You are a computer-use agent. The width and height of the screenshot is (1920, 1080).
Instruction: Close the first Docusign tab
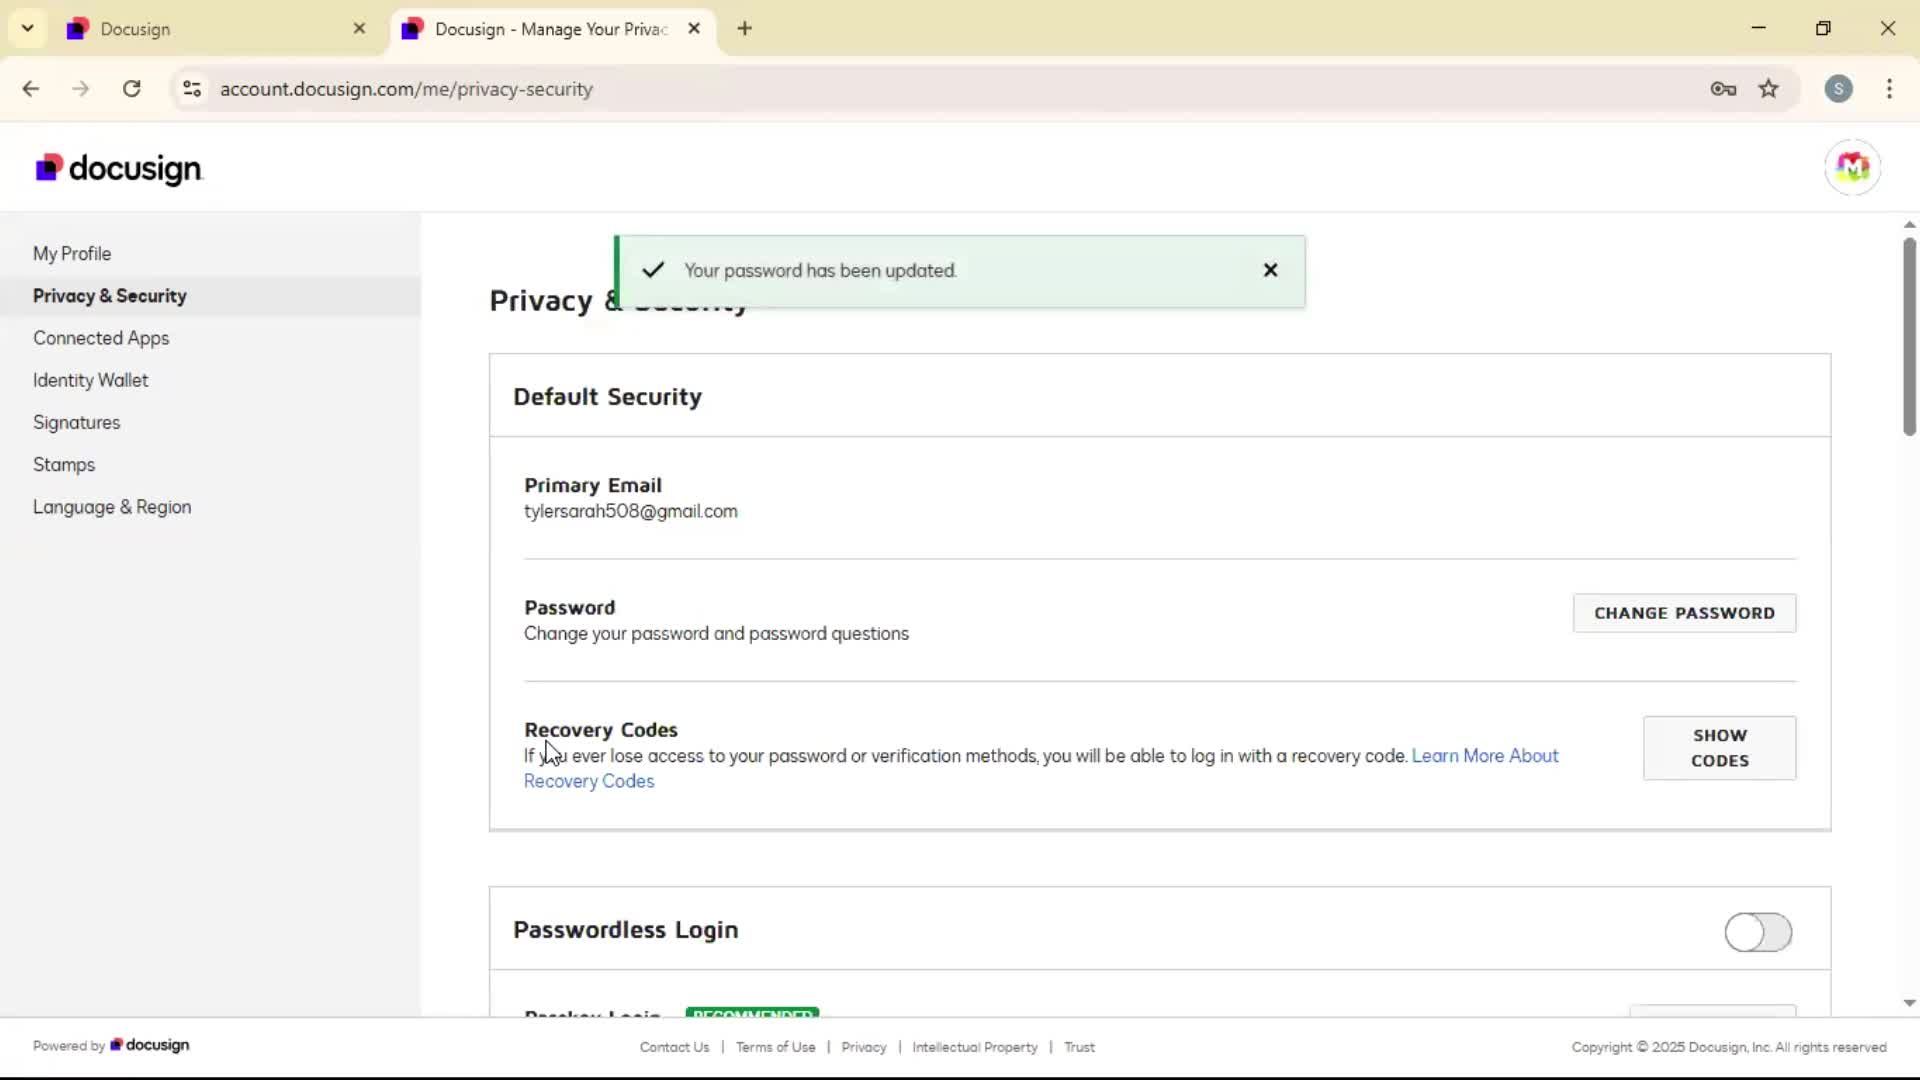pos(359,29)
